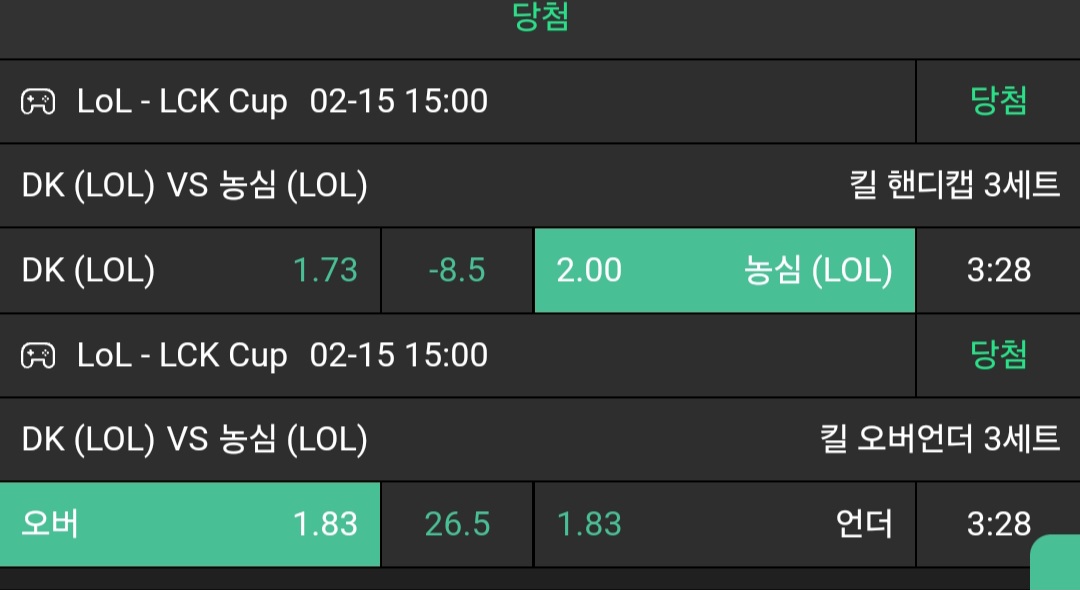Click the gamepad icon in the kill handicap bet header
Viewport: 1080px width, 590px height.
tap(39, 101)
